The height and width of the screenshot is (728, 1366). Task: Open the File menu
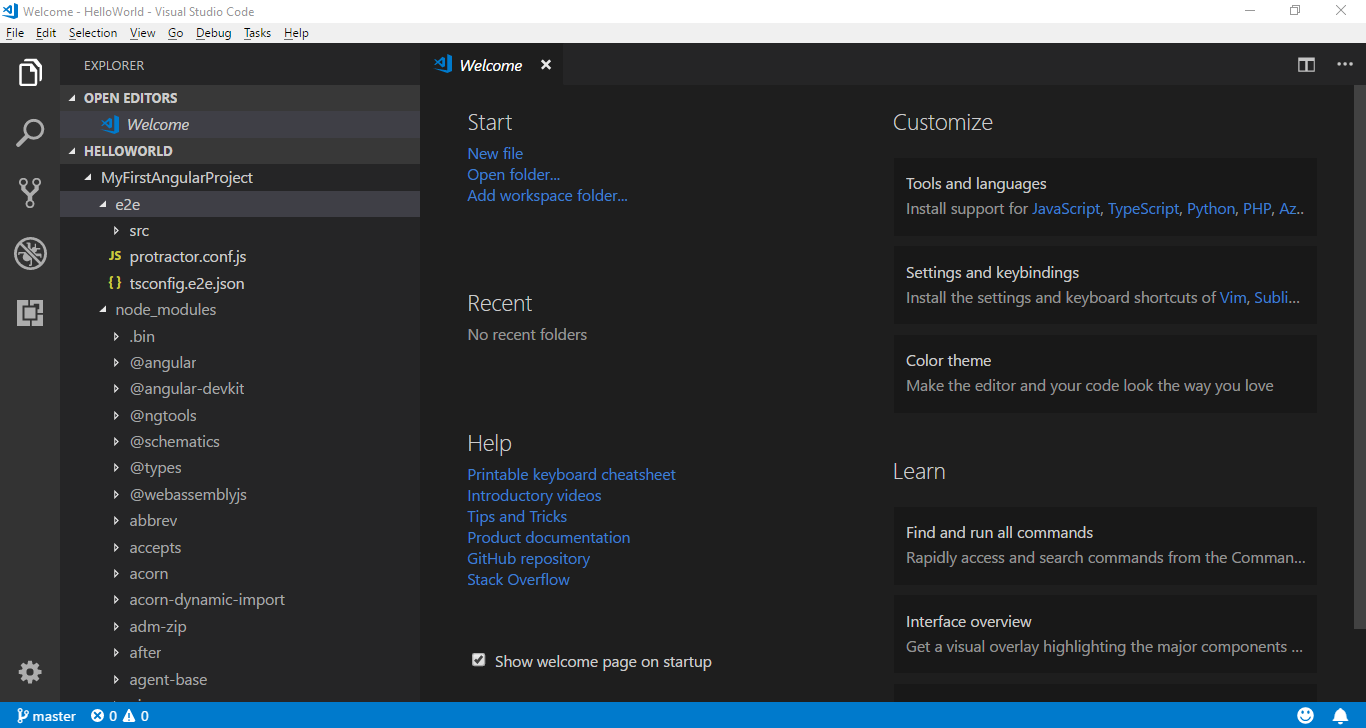[x=14, y=33]
